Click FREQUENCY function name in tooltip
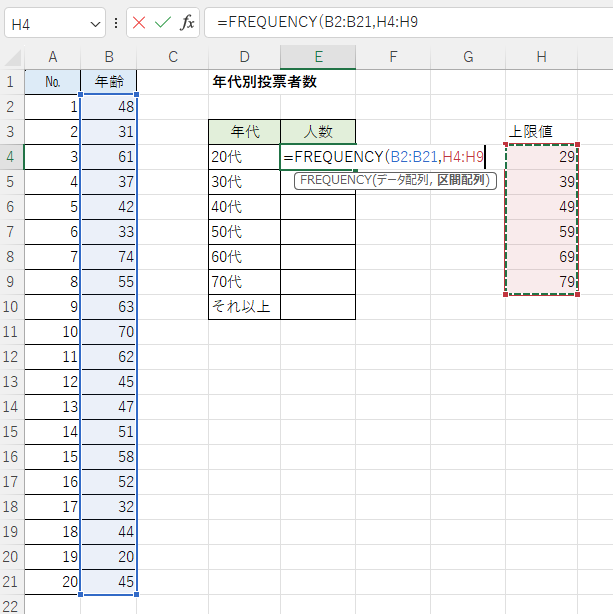Screen dimensions: 613x614 click(x=333, y=180)
